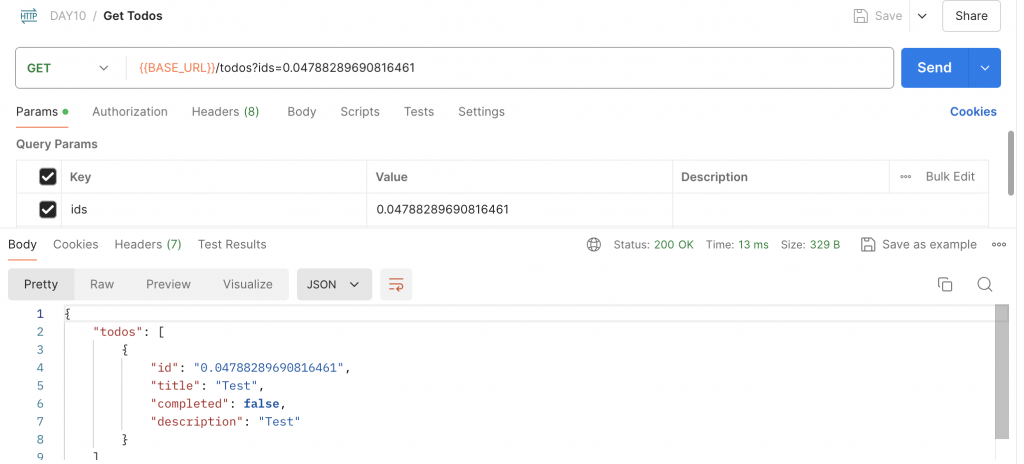Open the response more options ellipsis icon
The image size is (1024, 464).
(x=999, y=245)
